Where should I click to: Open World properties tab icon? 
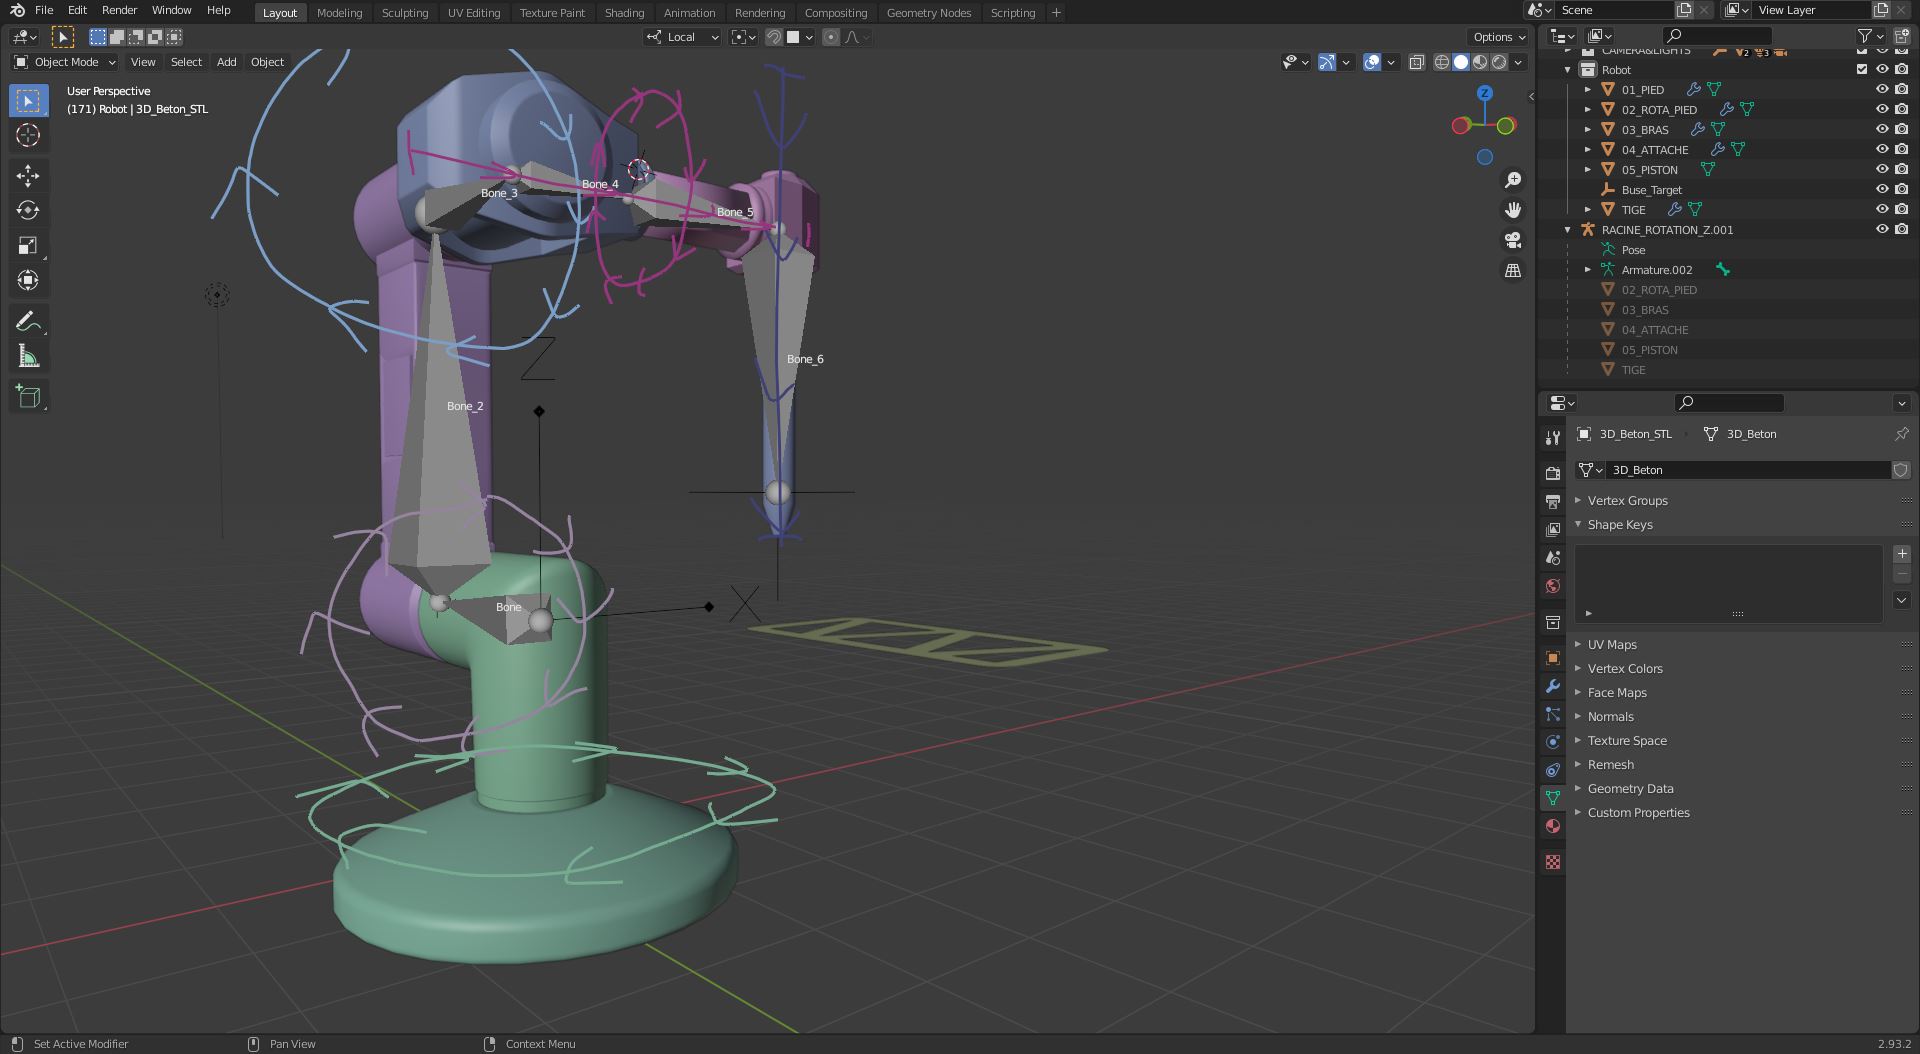click(1552, 586)
